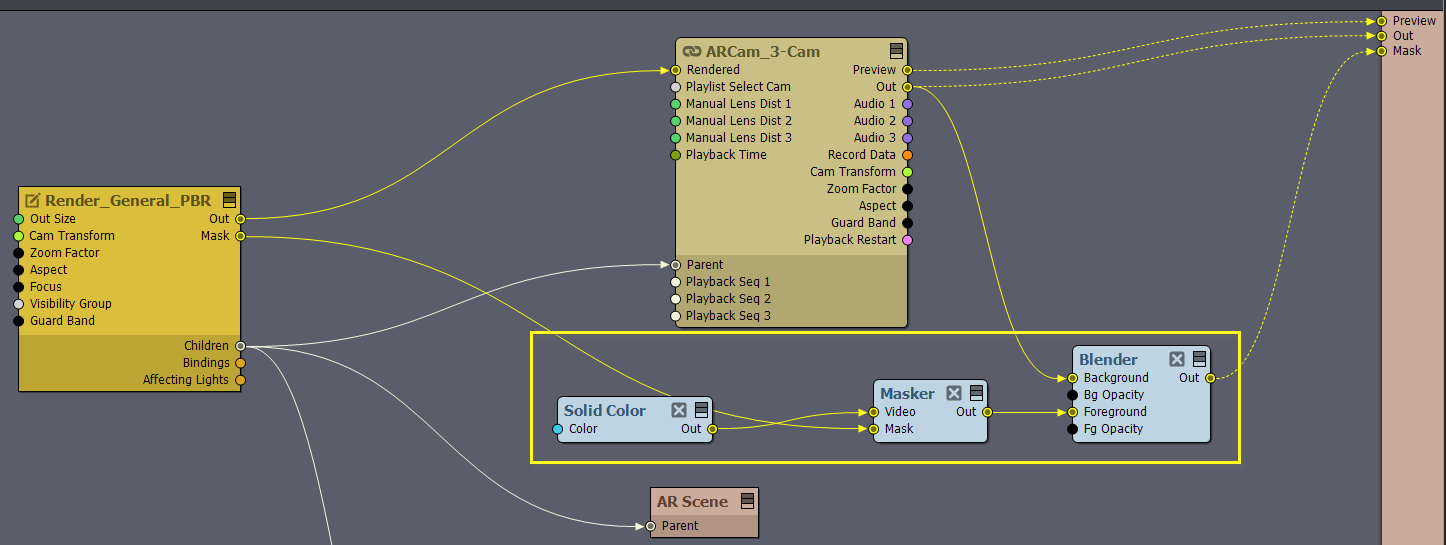Viewport: 1446px width, 545px height.
Task: Click the Fg Opacity pin on Blender
Action: [1073, 429]
